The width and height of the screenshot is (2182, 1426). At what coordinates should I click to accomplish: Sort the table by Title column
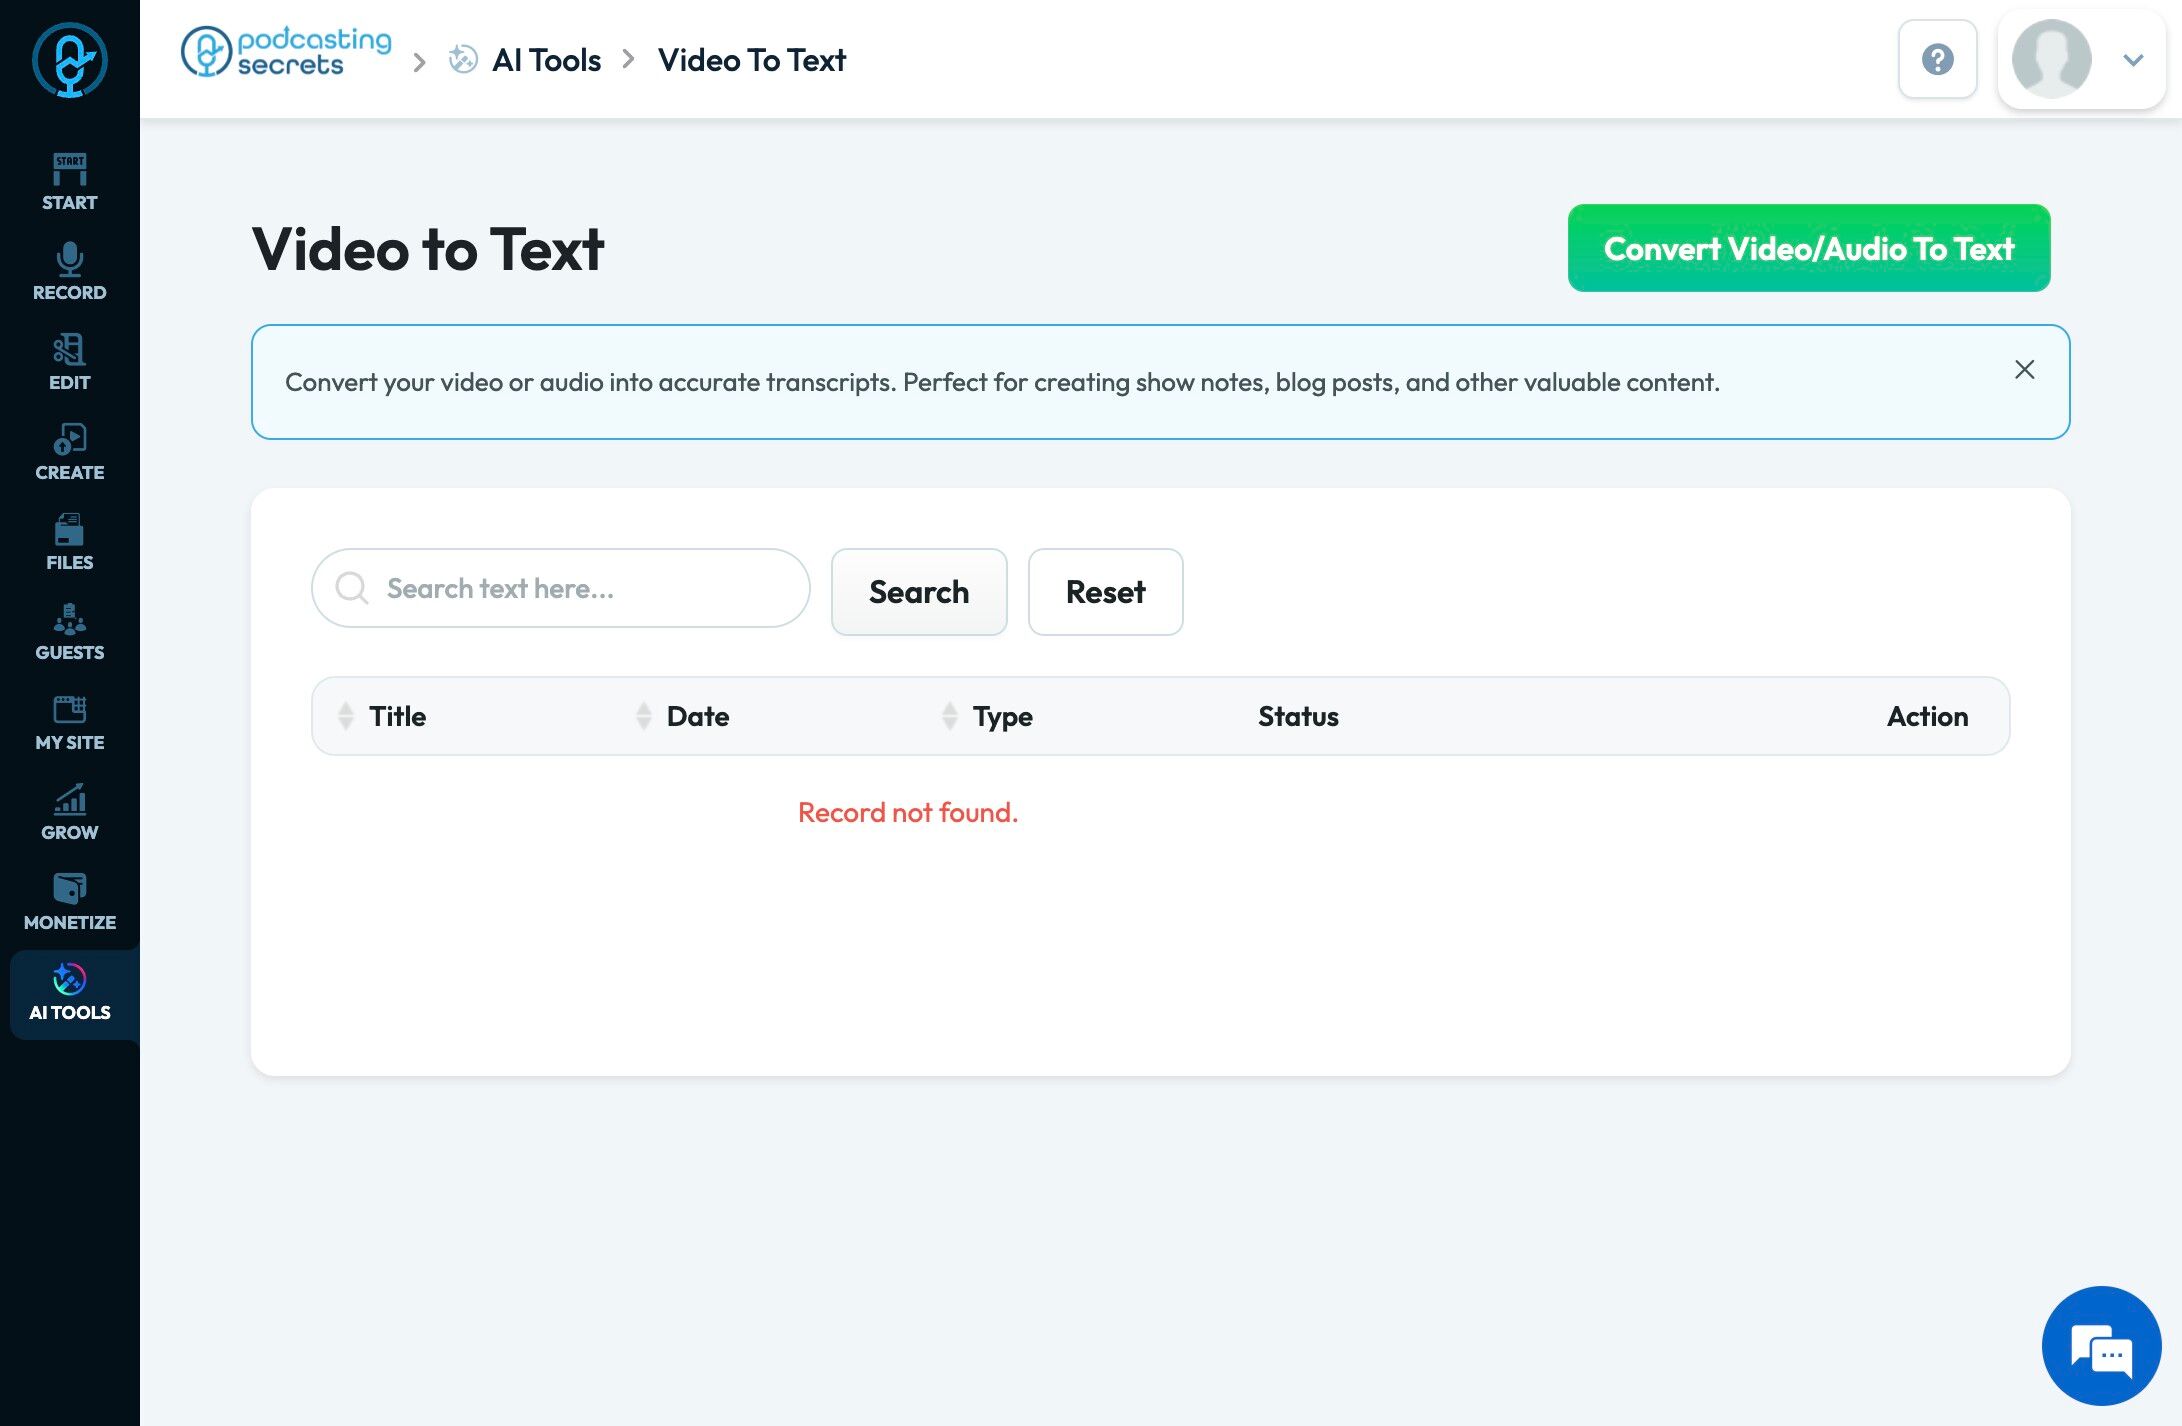point(346,716)
